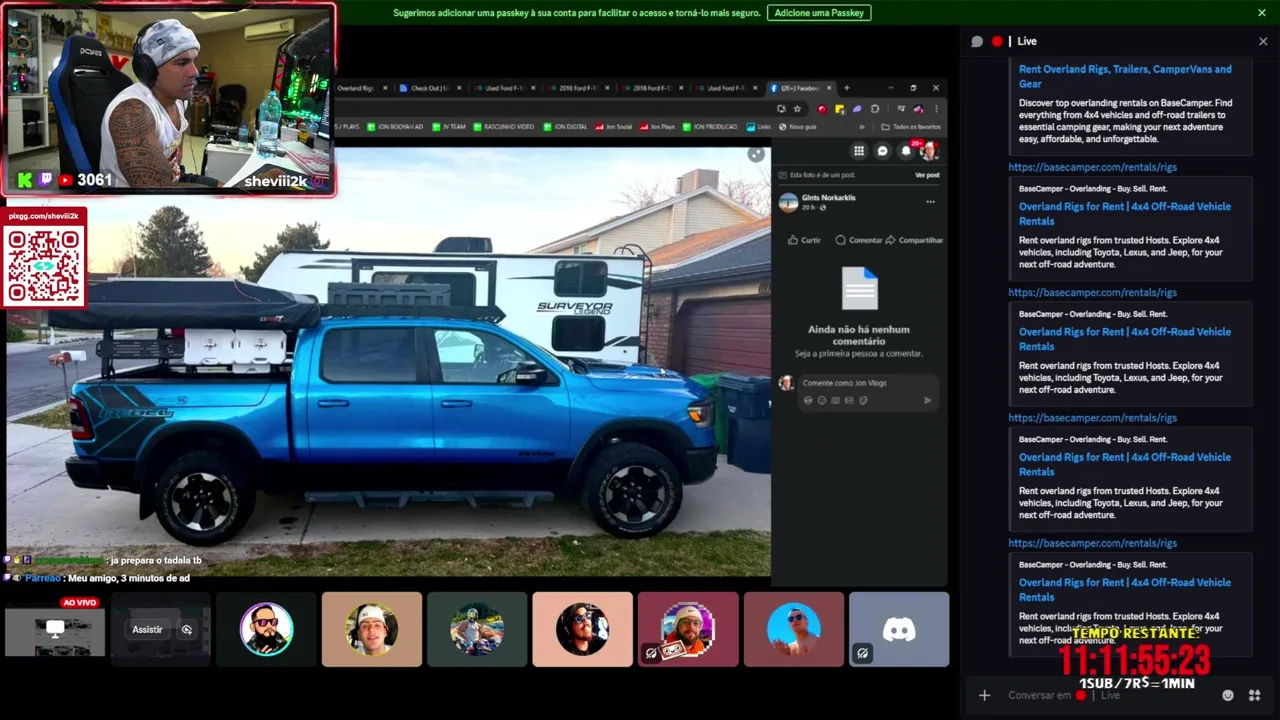Select the Discord logo participant tile
This screenshot has height=720, width=1280.
(x=899, y=629)
